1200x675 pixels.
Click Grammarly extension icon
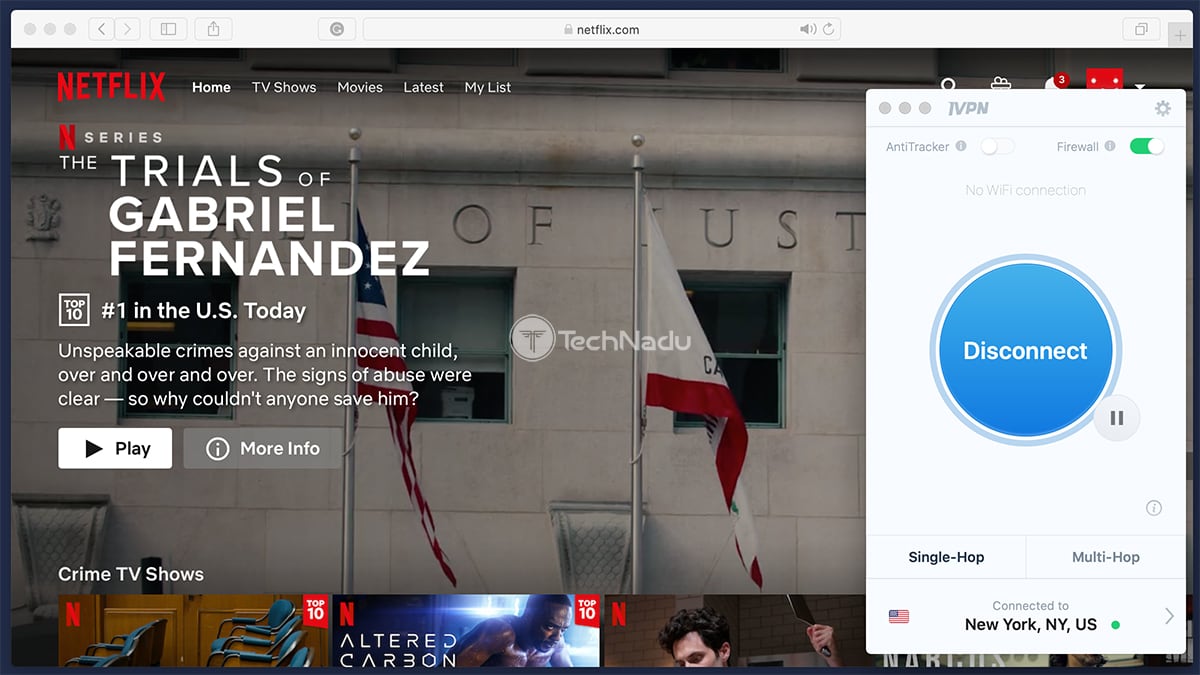pyautogui.click(x=337, y=29)
